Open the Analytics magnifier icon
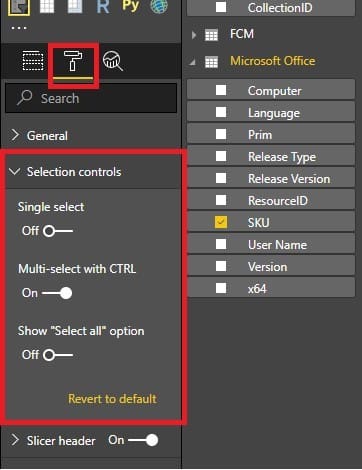The height and width of the screenshot is (470, 362). click(x=113, y=61)
